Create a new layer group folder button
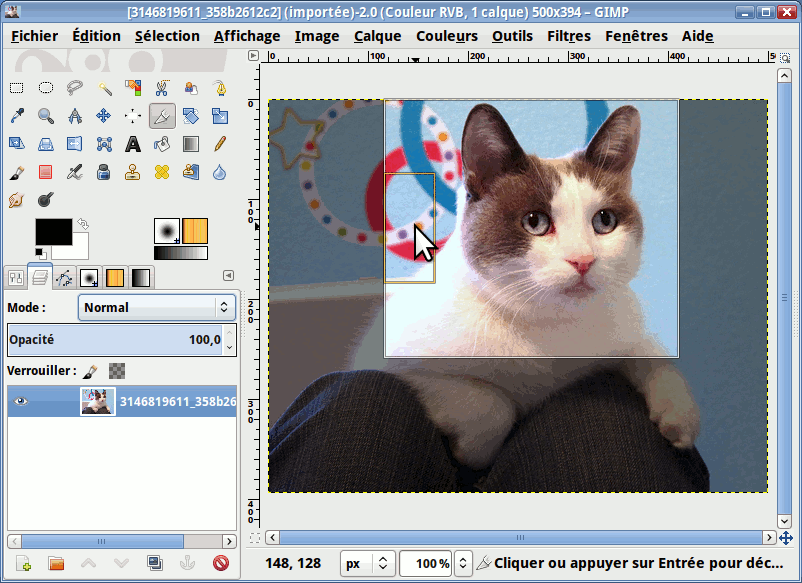 point(56,564)
